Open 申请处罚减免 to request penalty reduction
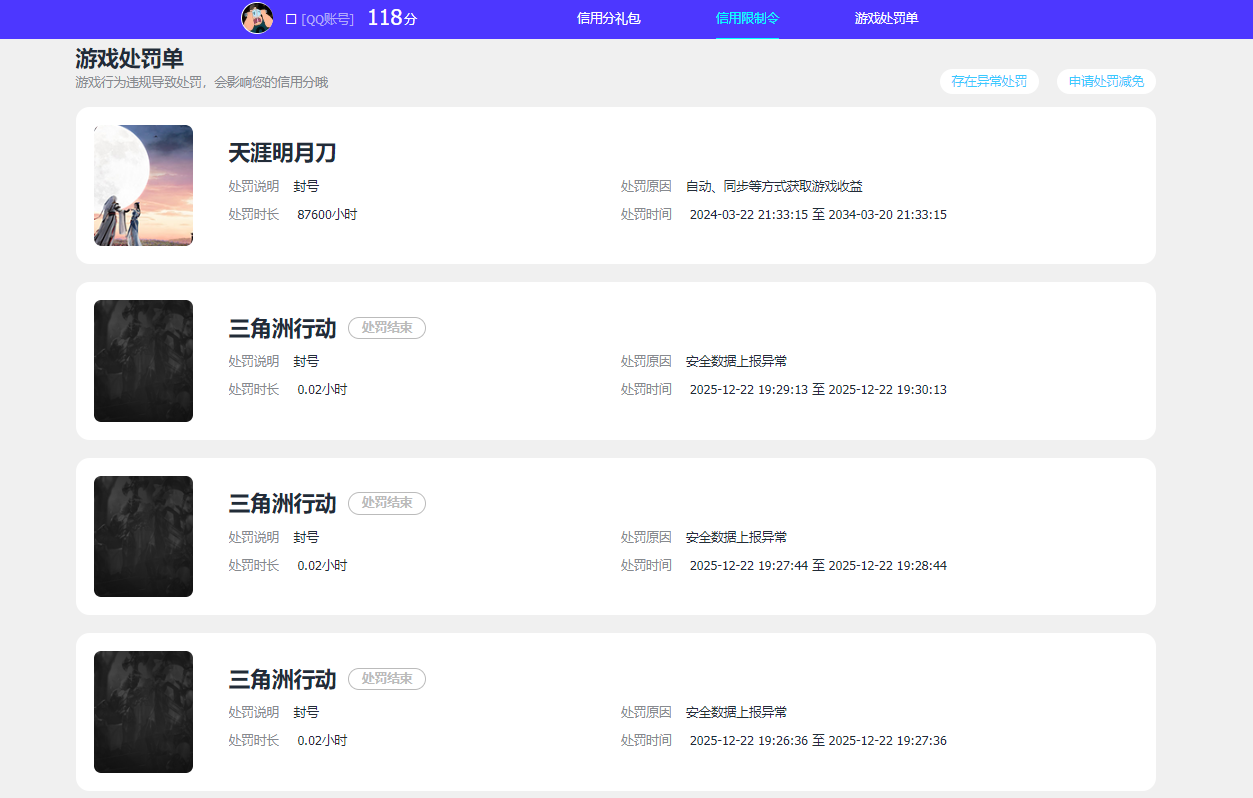The height and width of the screenshot is (798, 1253). [1106, 81]
